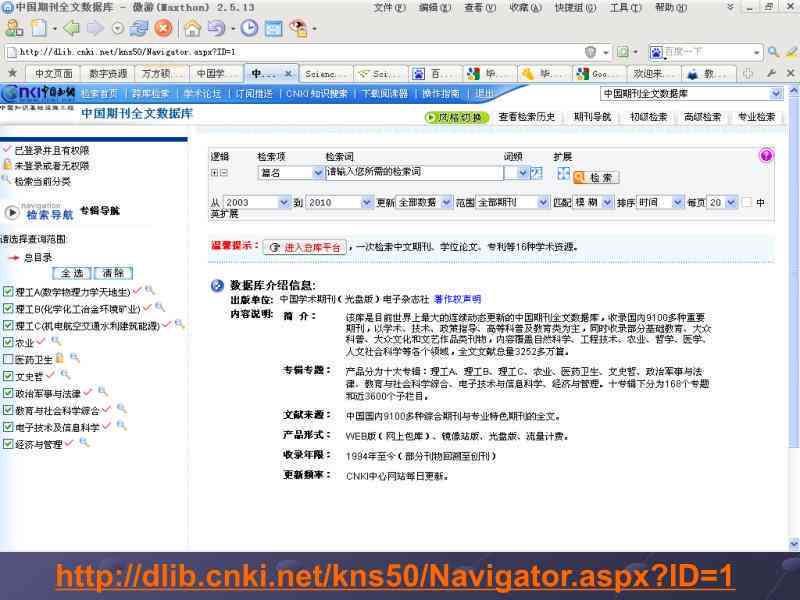Click the 检索 search button
Viewport: 800px width, 600px height.
tap(596, 177)
